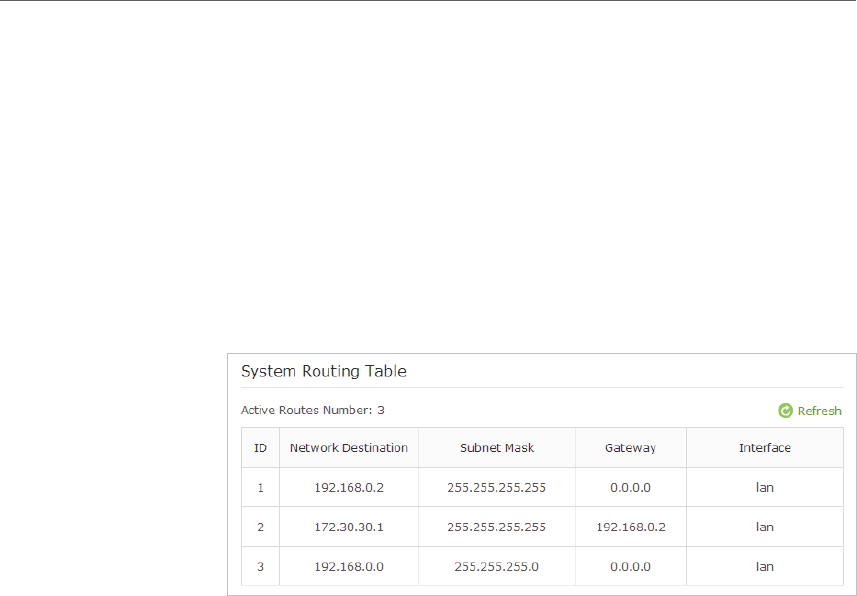Select subnet mask for 172.30.30.1 route
The width and height of the screenshot is (857, 596).
pyautogui.click(x=496, y=527)
